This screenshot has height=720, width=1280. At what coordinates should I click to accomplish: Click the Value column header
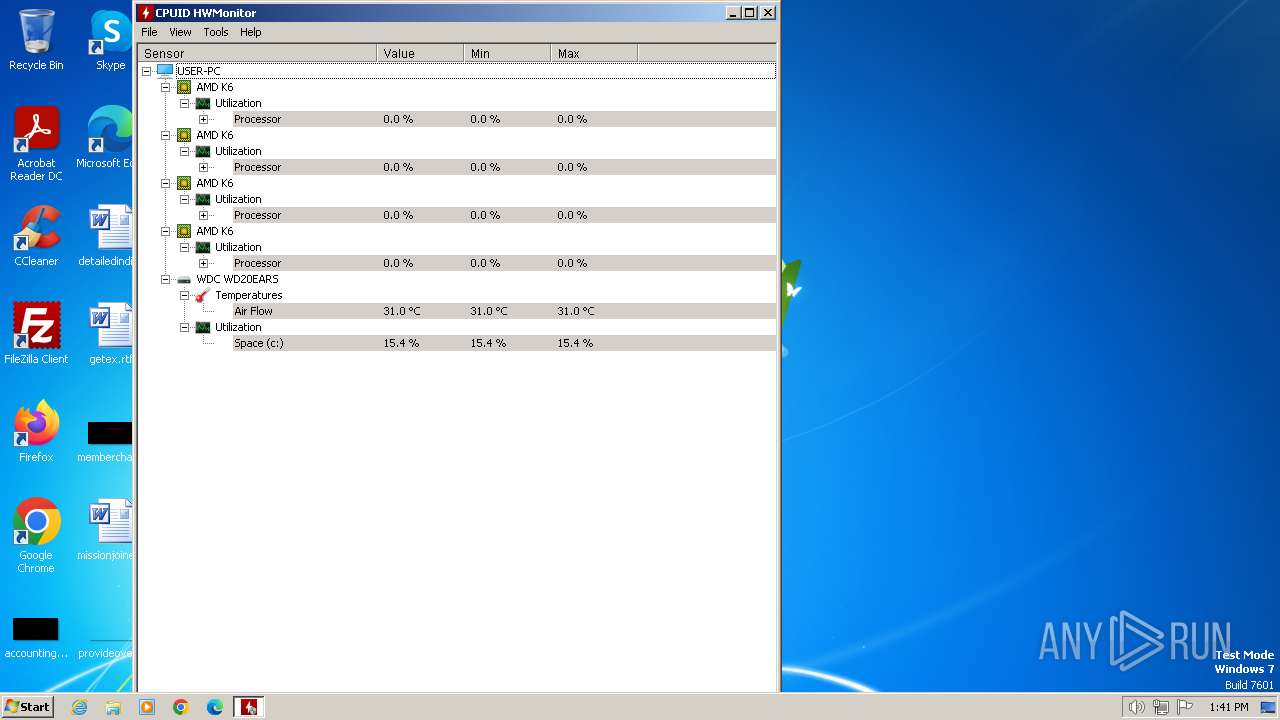point(420,53)
